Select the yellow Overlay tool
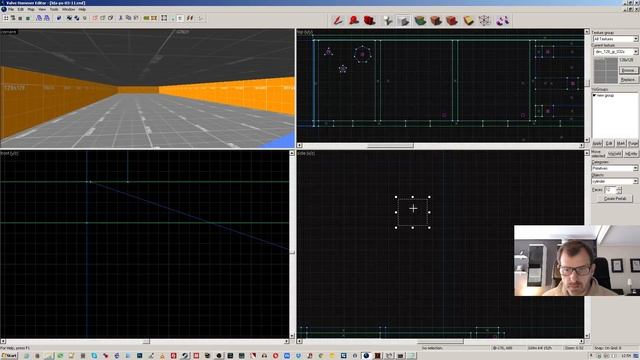Screen dimensions: 640x360 (468, 20)
